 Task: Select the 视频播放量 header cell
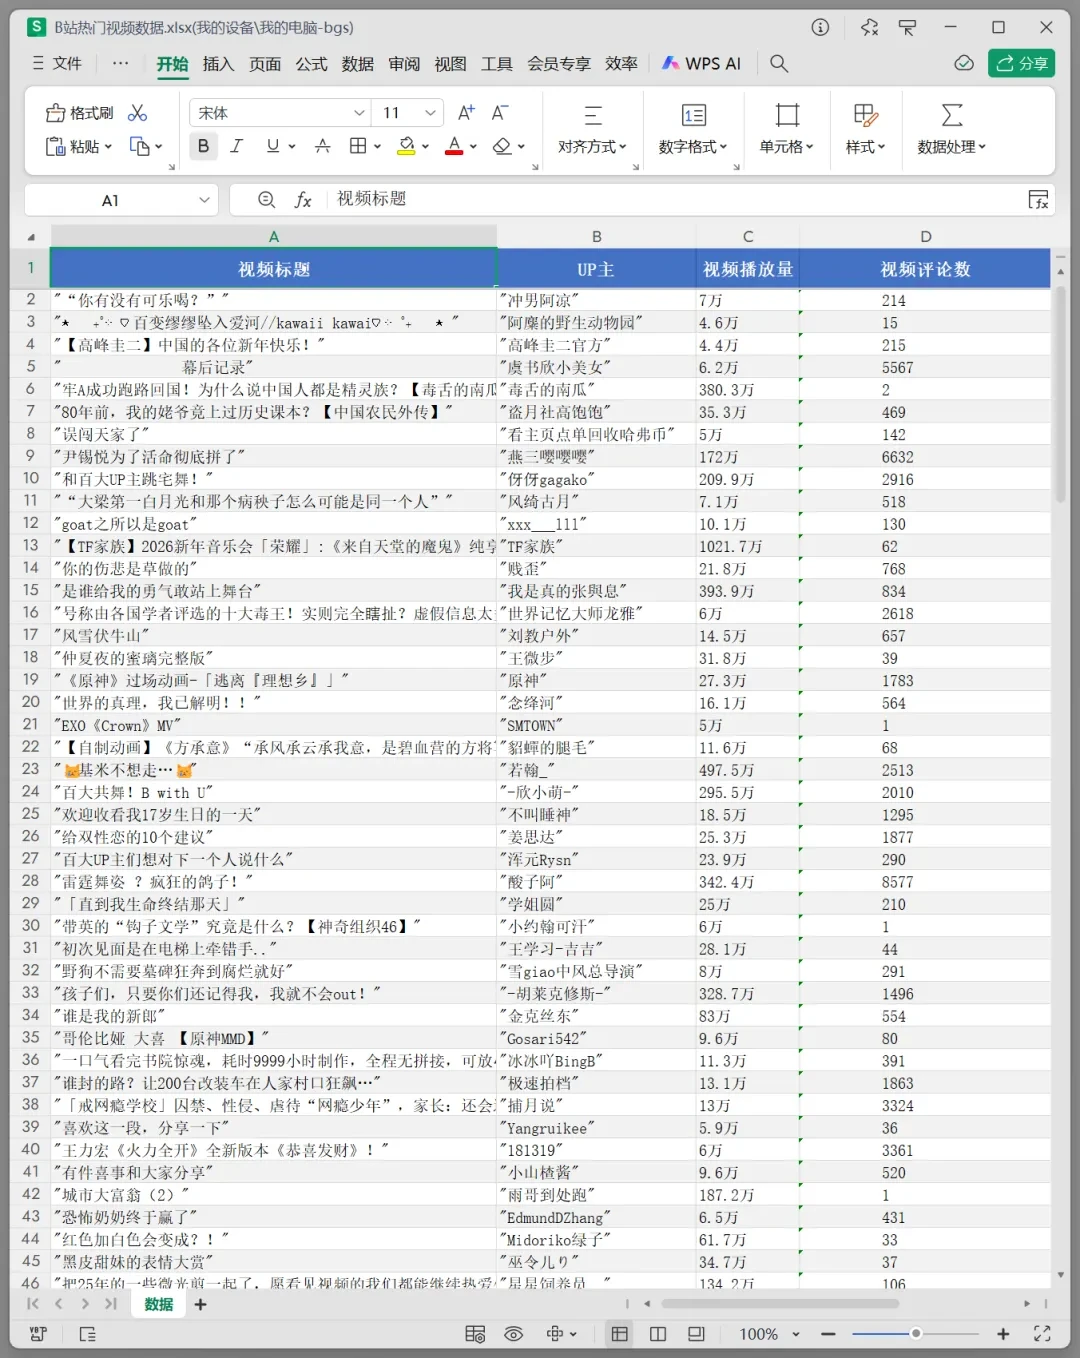(748, 269)
